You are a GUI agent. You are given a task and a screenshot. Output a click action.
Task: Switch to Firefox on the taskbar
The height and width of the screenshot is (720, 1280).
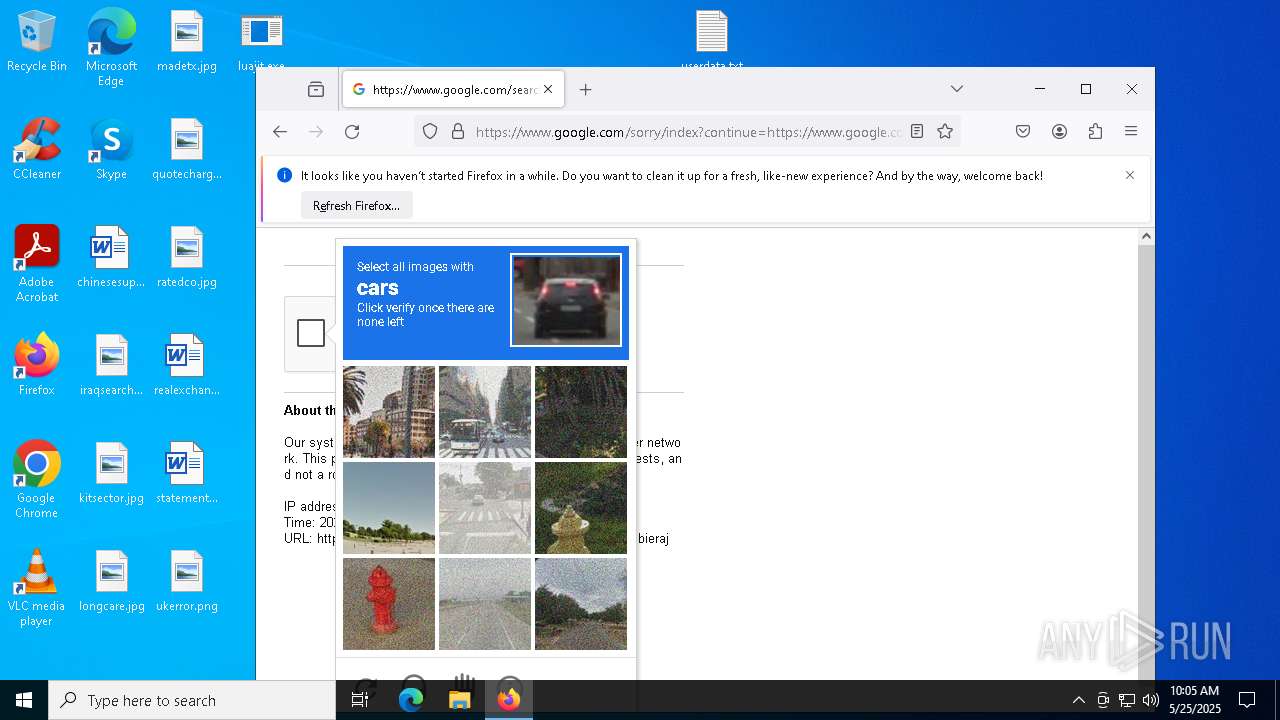[509, 700]
